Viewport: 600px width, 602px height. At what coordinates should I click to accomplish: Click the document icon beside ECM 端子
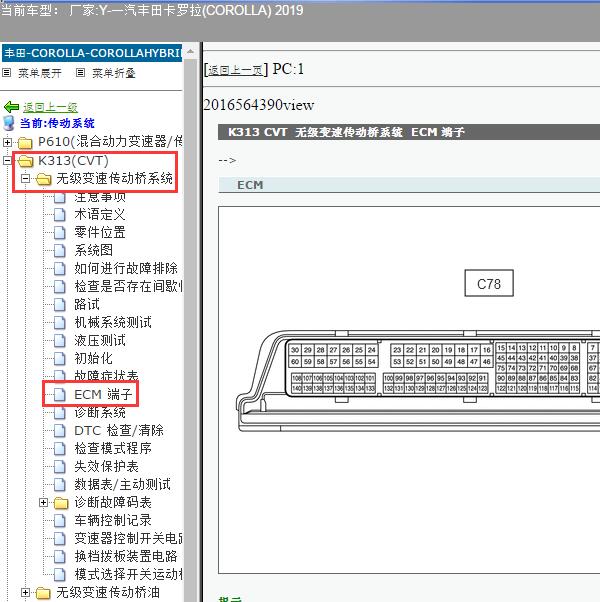click(60, 394)
